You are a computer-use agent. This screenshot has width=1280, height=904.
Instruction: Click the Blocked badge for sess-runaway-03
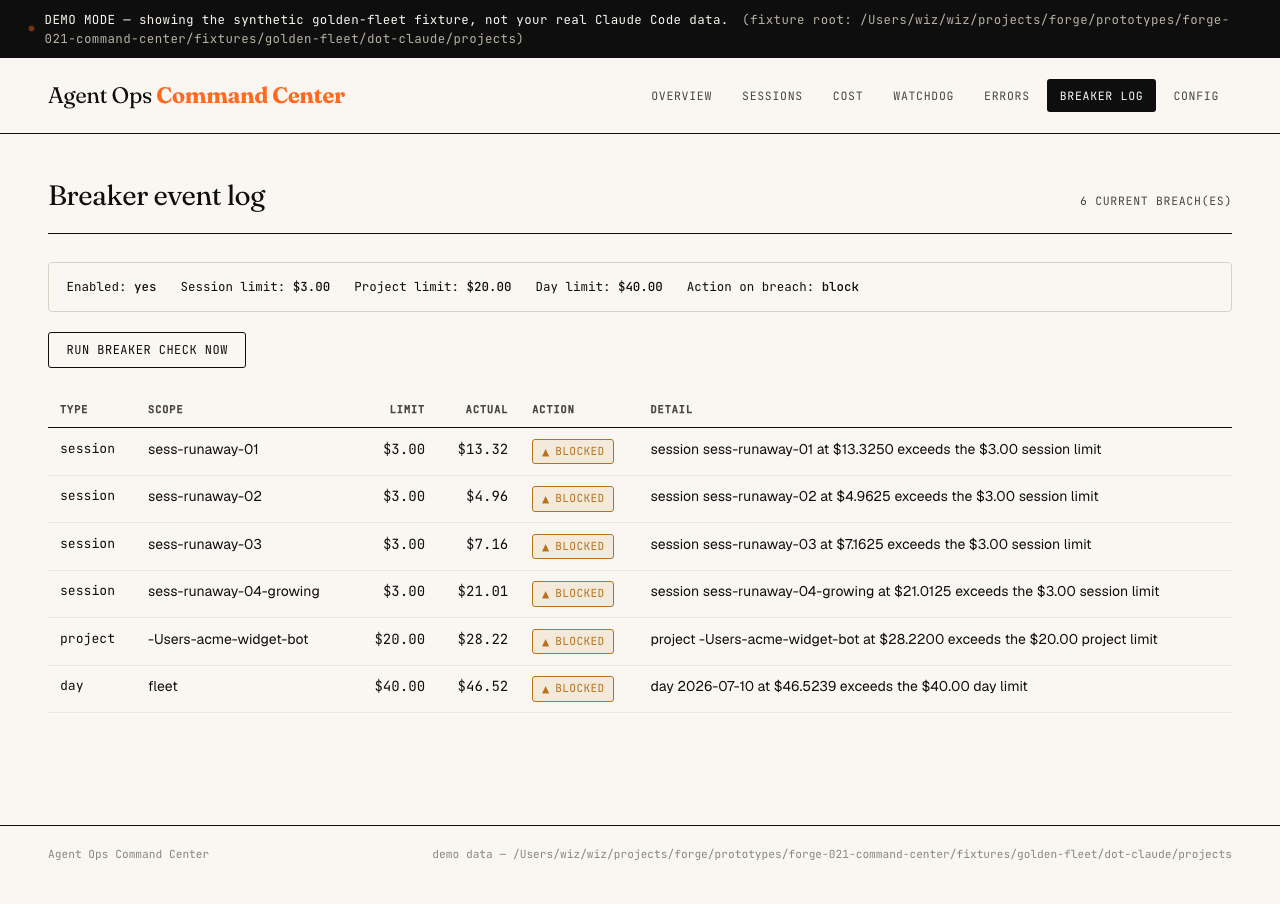click(x=573, y=546)
